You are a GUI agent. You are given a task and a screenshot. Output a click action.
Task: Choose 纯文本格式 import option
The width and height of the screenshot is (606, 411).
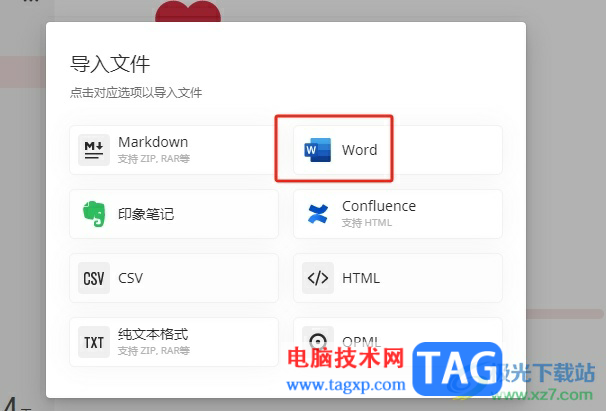[174, 342]
